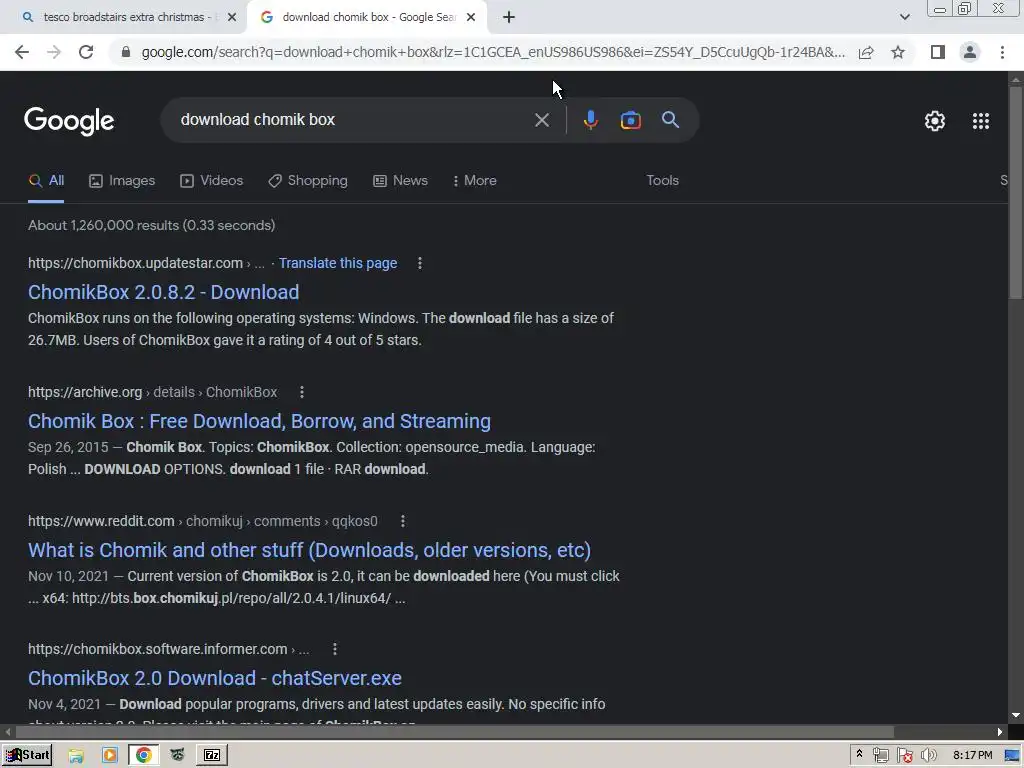Open Google apps grid

click(980, 121)
